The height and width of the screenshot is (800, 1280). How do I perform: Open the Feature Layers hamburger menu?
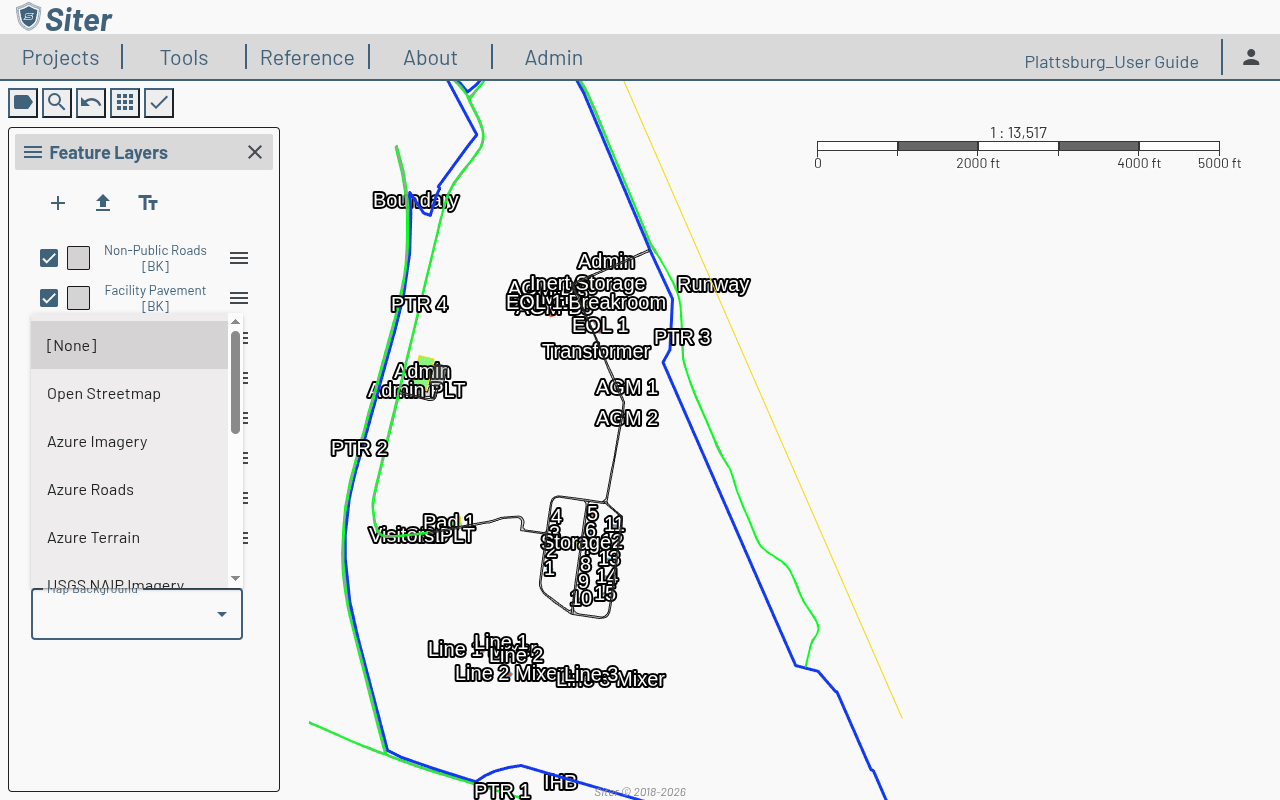pos(33,152)
